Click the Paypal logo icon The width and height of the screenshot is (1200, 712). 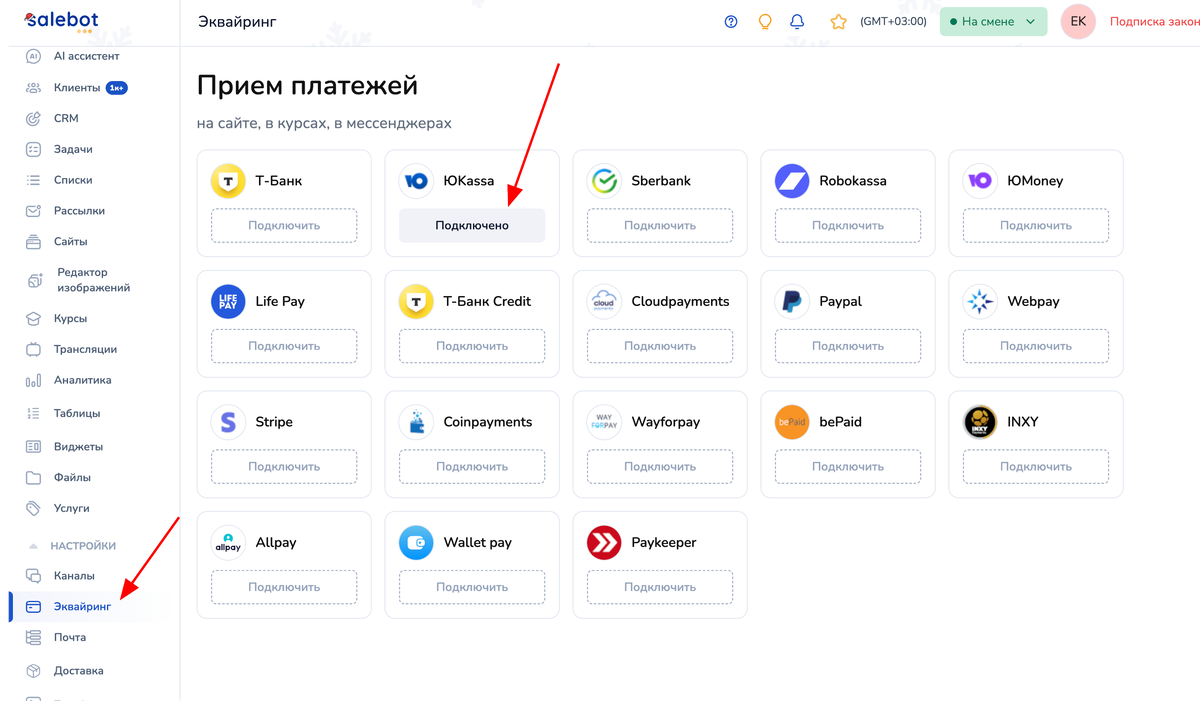point(792,301)
